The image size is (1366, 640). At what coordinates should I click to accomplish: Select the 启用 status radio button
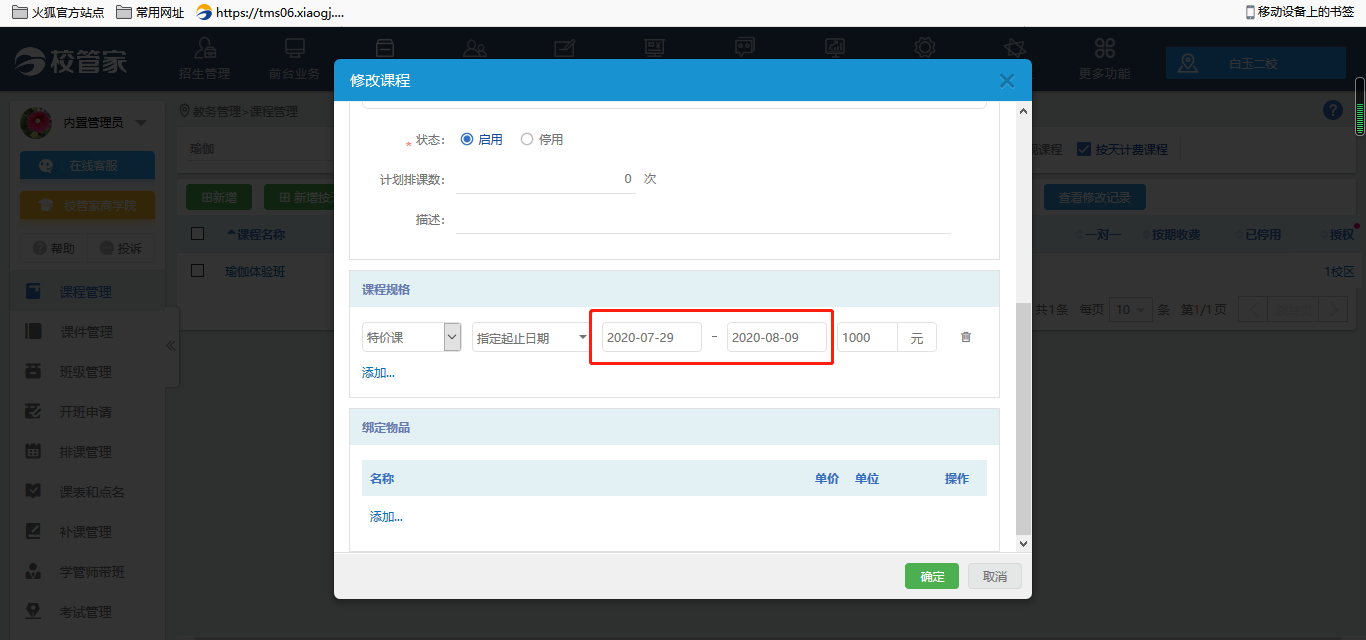(467, 140)
